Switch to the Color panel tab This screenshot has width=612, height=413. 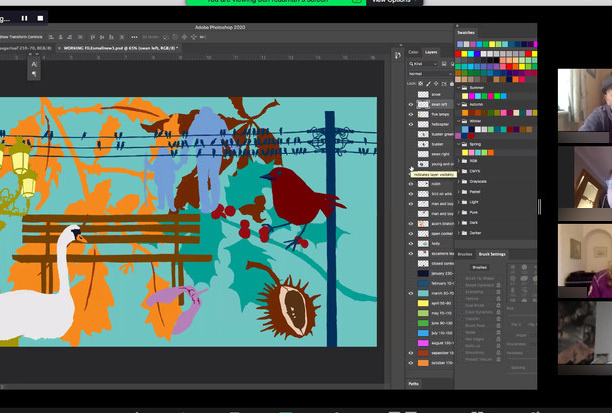coord(413,51)
